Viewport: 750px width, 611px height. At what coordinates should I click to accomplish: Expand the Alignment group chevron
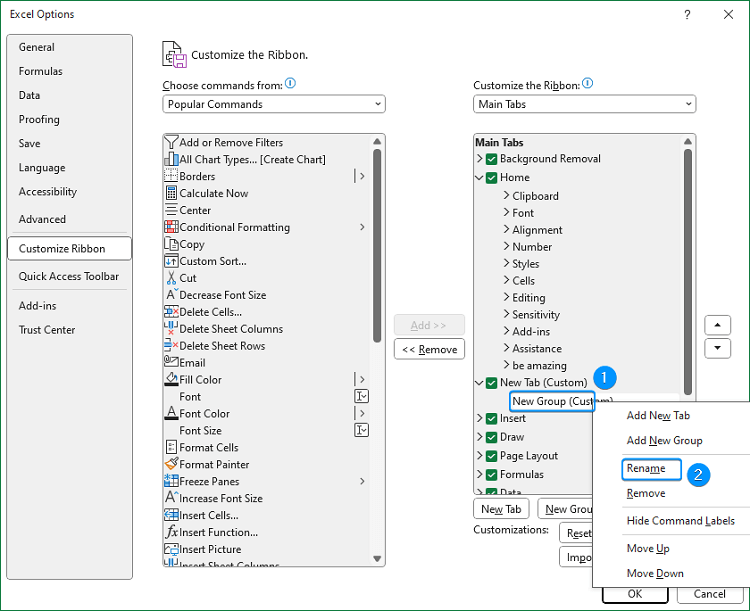pos(507,229)
